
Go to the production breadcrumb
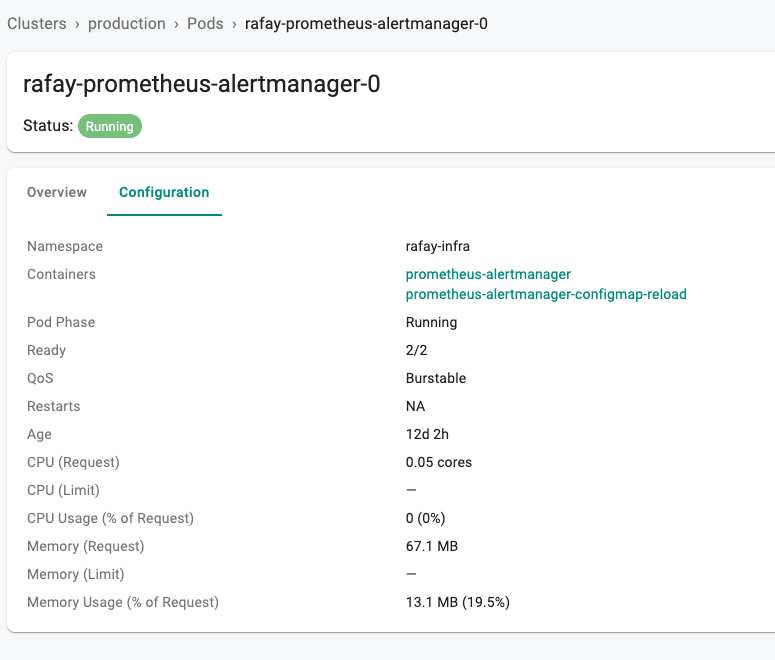(x=127, y=24)
